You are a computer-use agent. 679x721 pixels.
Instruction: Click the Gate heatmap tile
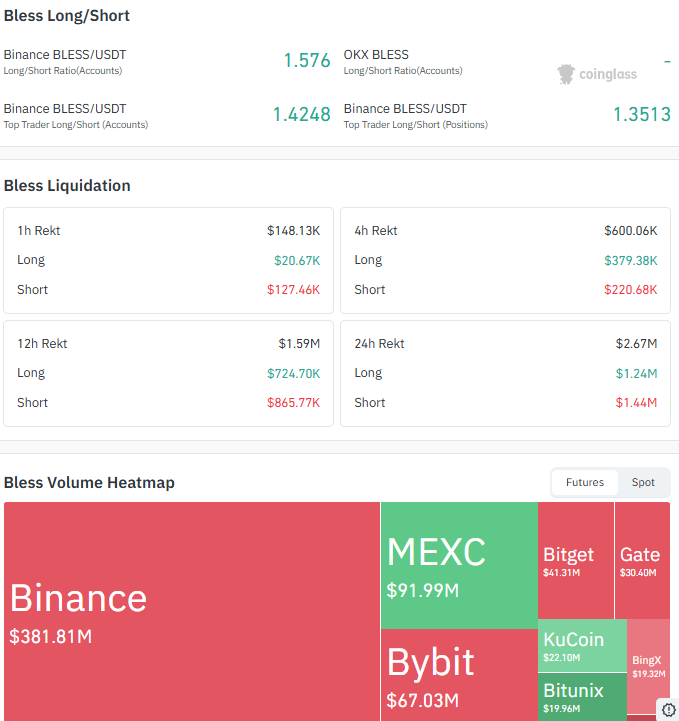[x=642, y=560]
